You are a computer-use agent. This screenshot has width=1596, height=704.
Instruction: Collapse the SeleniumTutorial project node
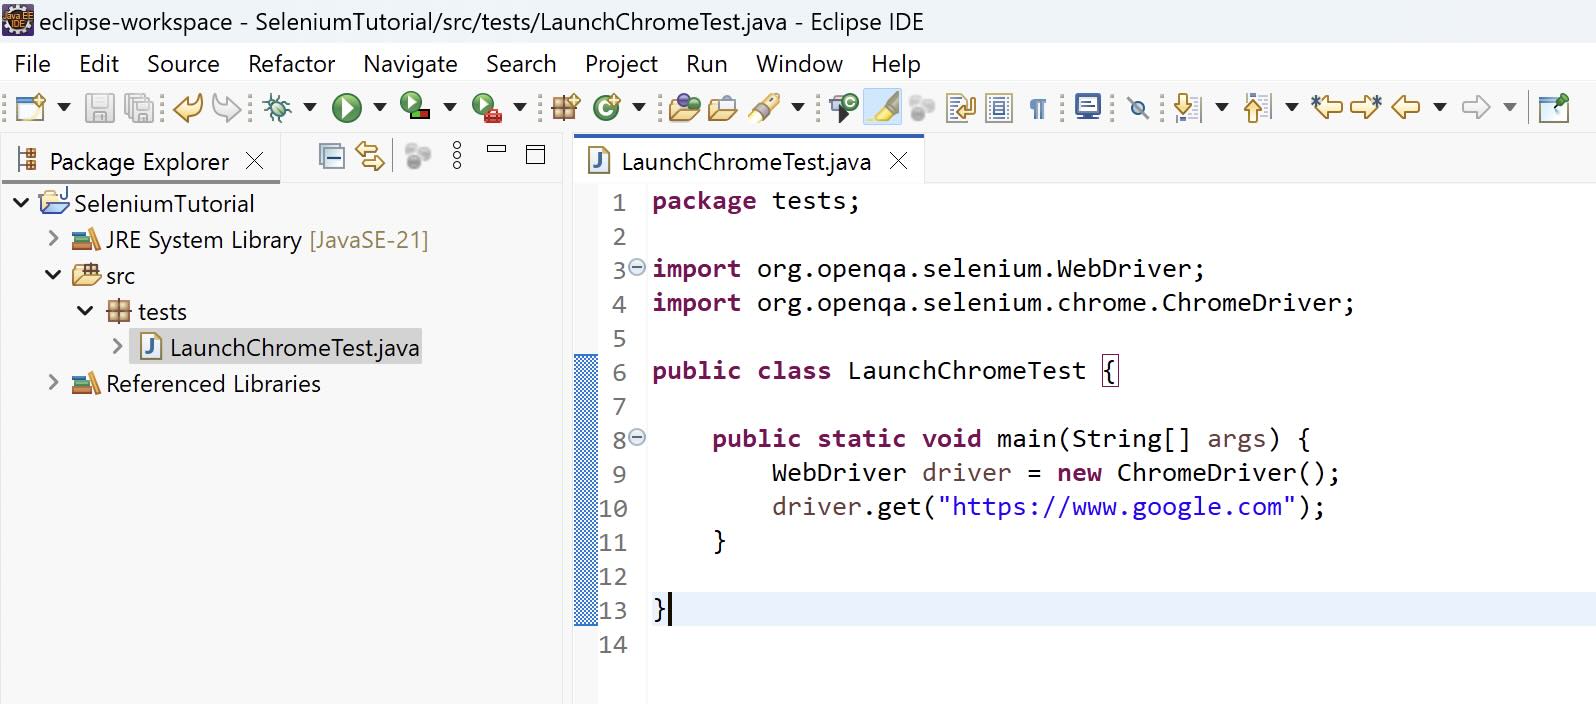[21, 203]
